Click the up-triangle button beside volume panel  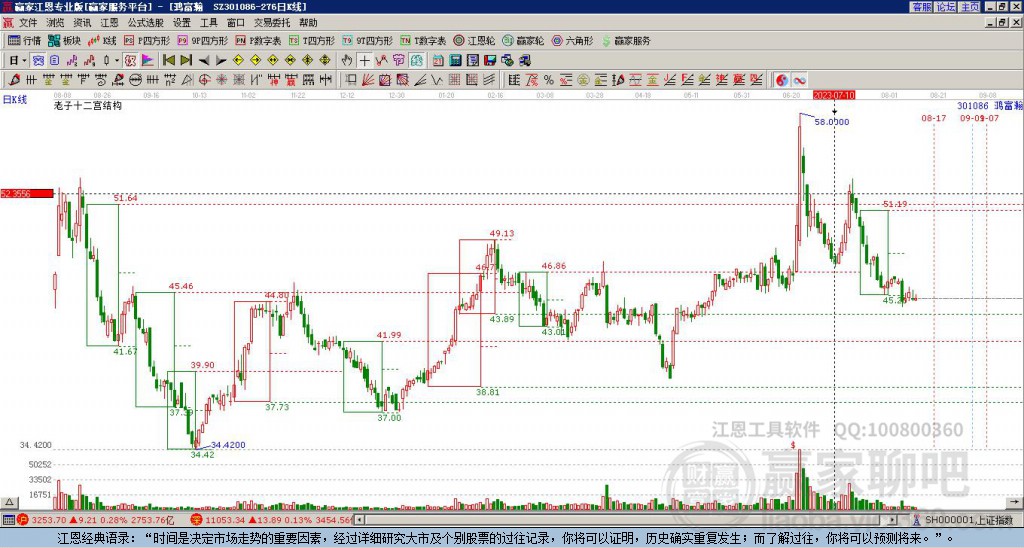click(9, 503)
